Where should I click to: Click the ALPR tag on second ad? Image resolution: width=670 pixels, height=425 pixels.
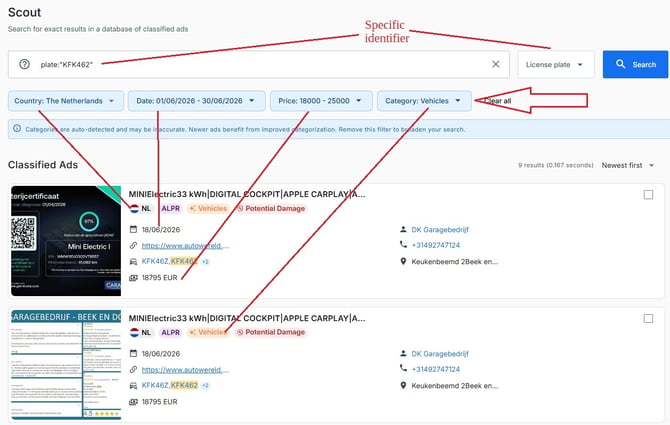tap(170, 332)
